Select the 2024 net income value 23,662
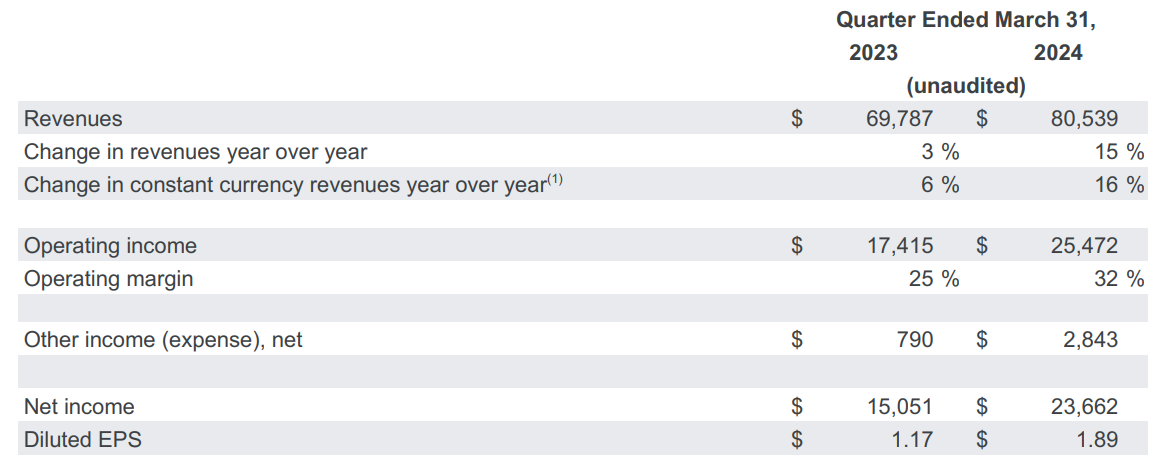The height and width of the screenshot is (466, 1165). (x=1084, y=407)
